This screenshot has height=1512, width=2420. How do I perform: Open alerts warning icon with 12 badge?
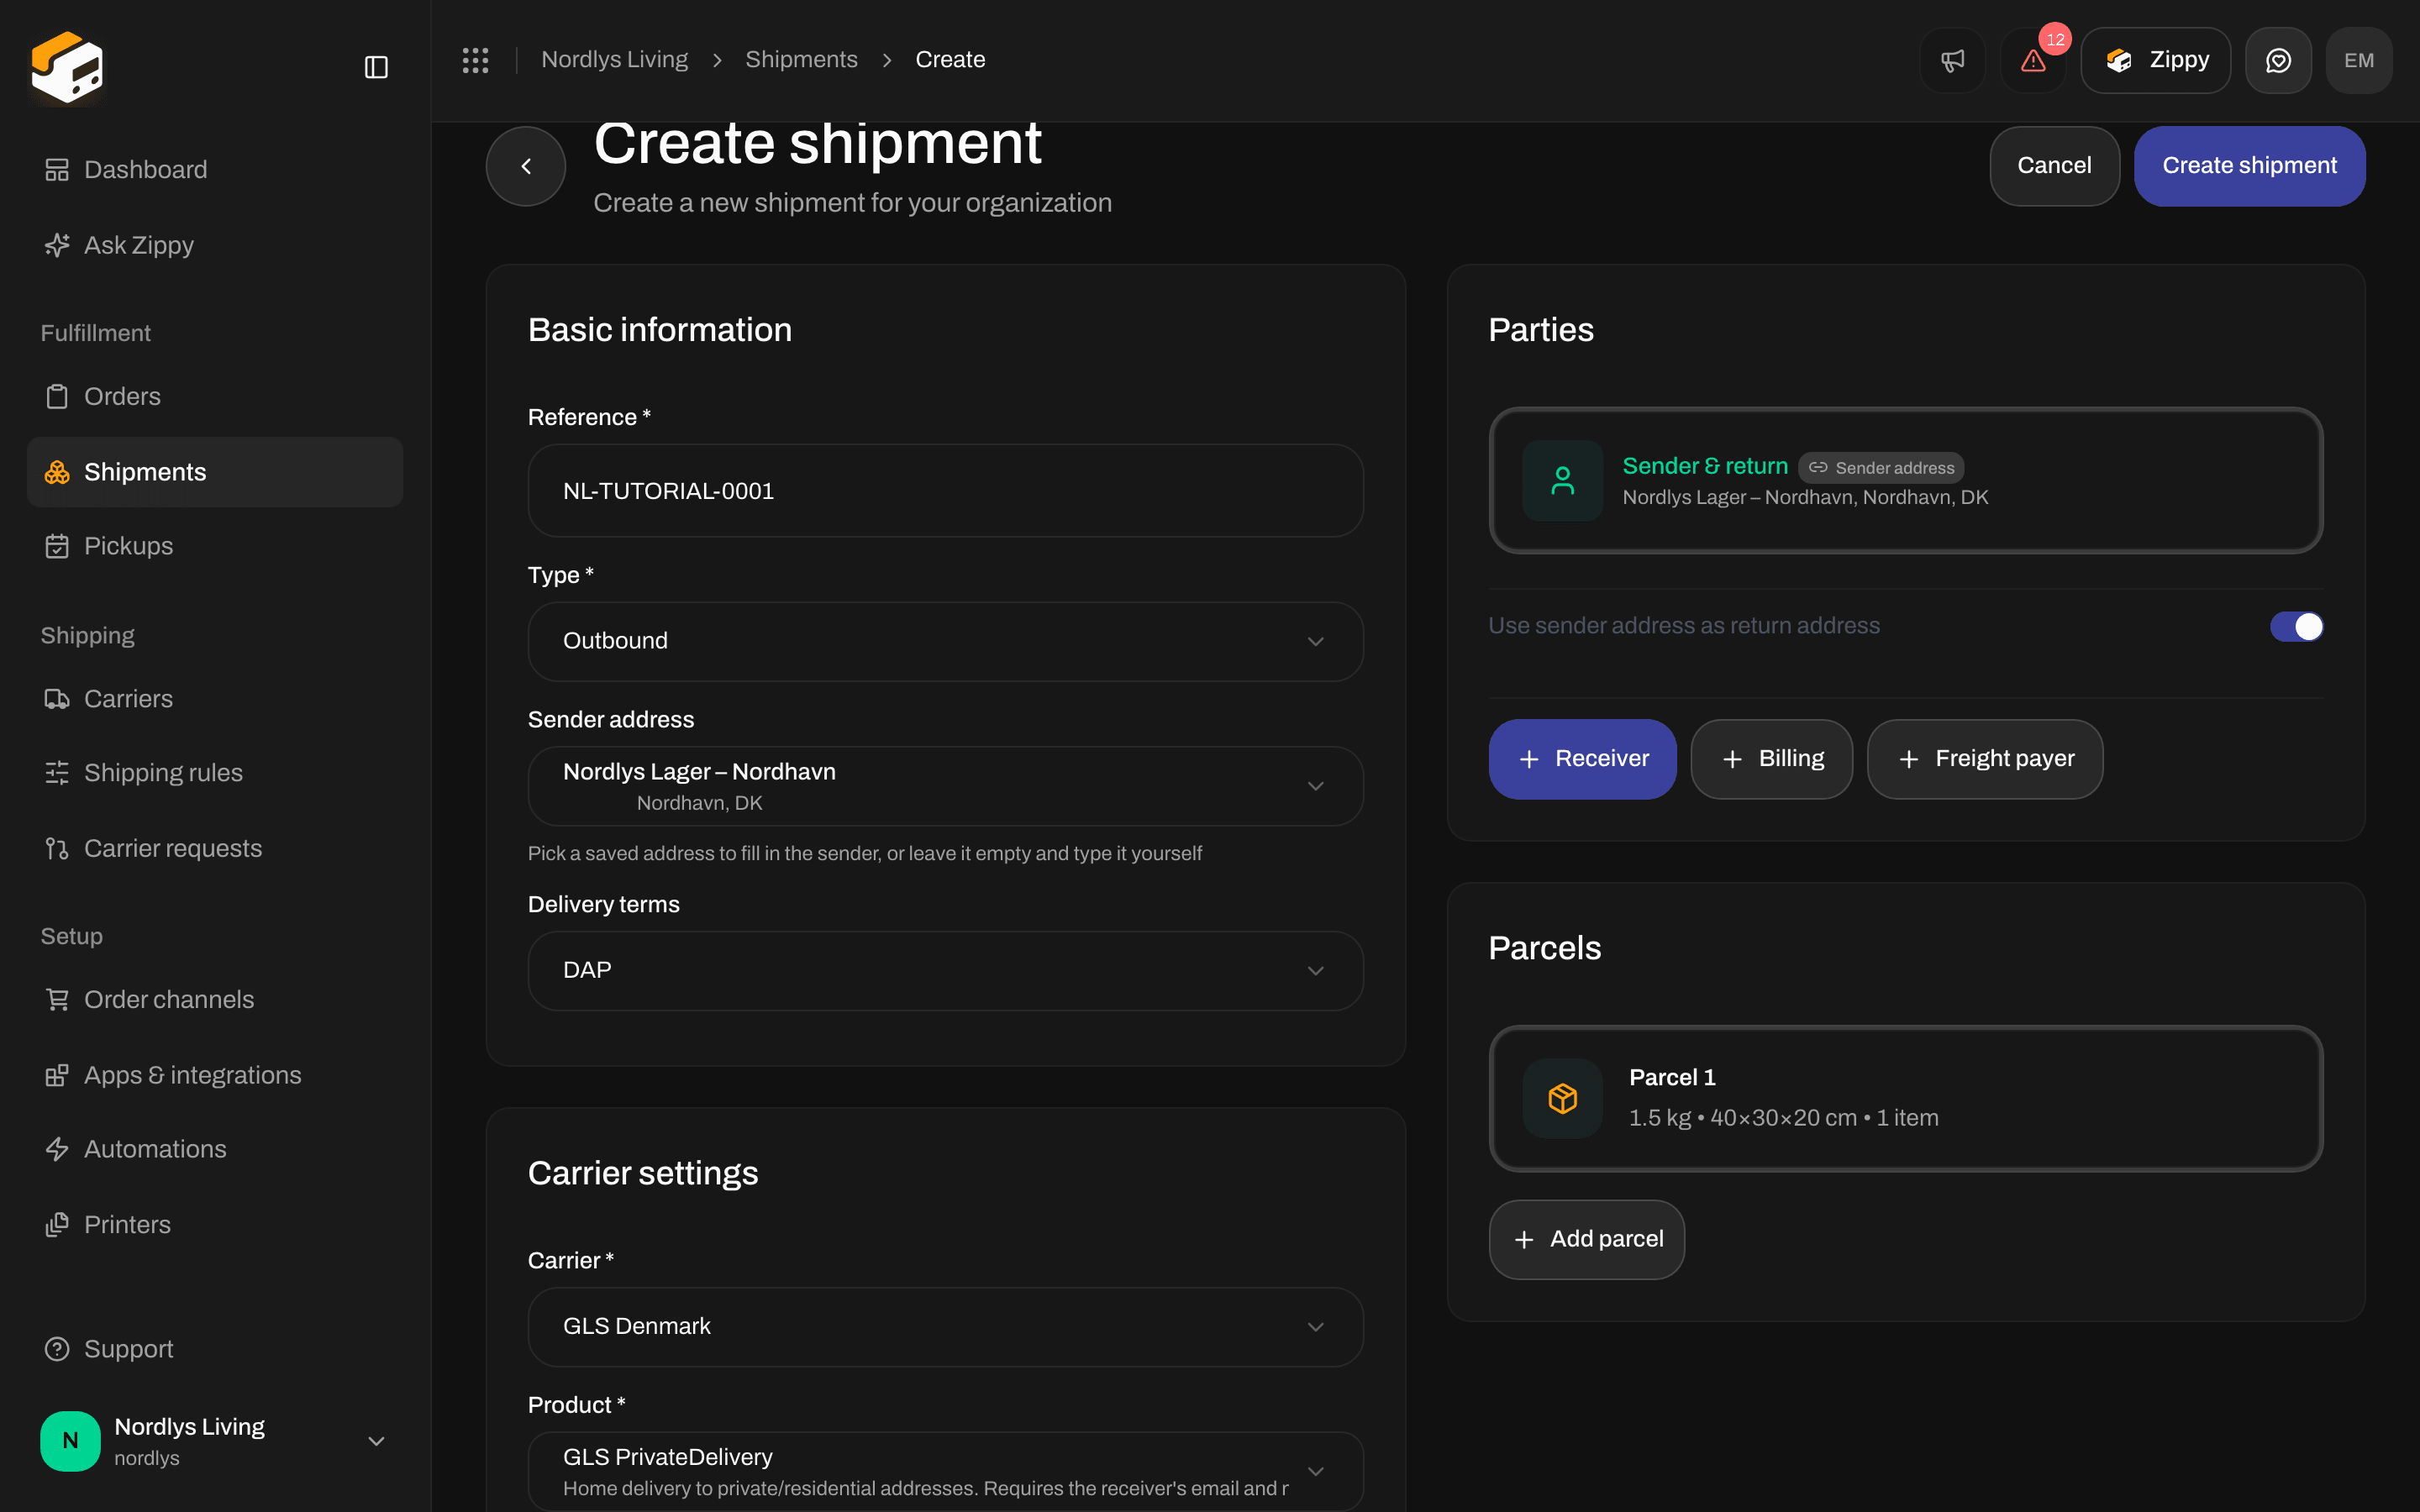pos(2033,60)
